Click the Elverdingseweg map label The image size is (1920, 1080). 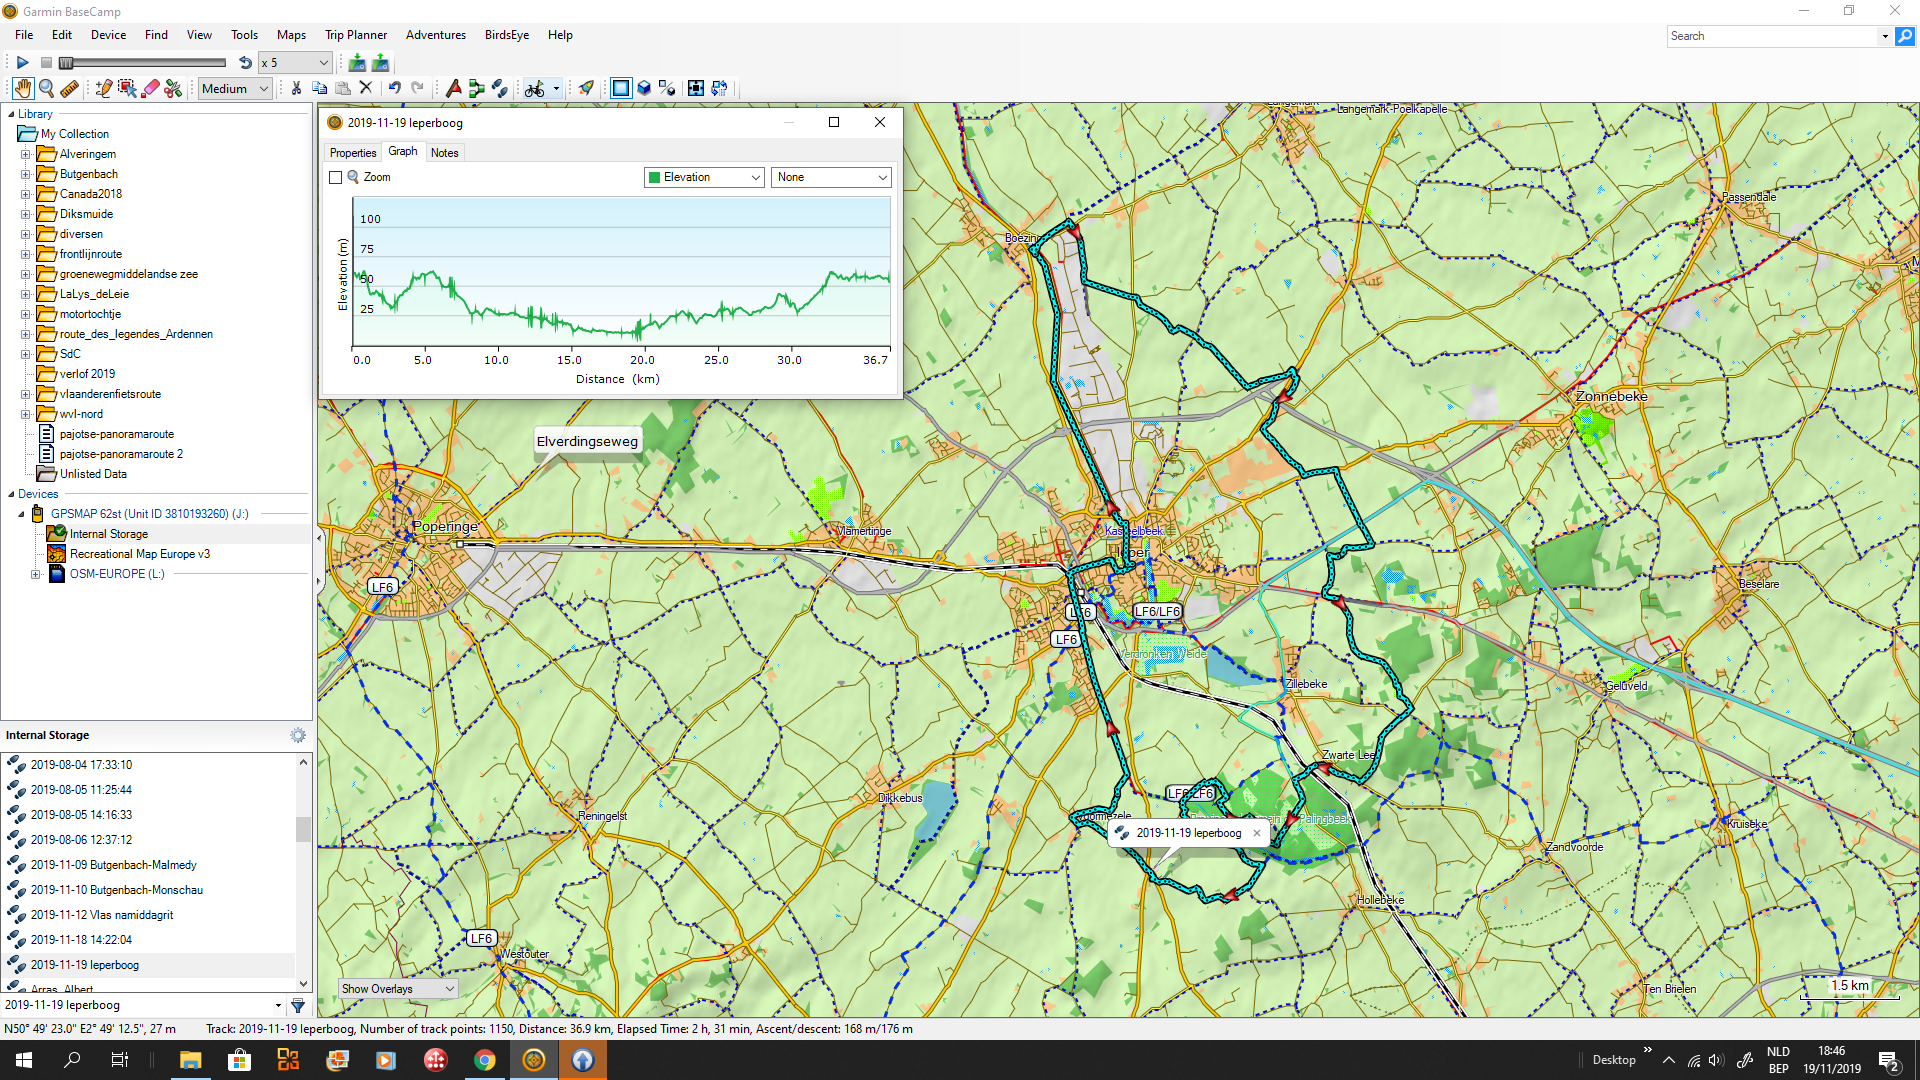click(x=587, y=441)
